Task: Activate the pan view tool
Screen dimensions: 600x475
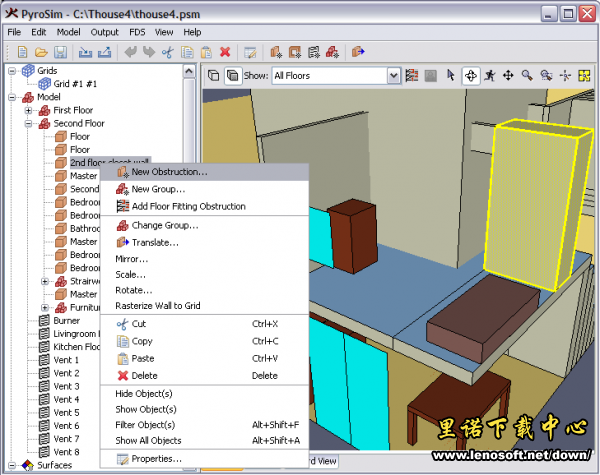Action: [x=508, y=75]
